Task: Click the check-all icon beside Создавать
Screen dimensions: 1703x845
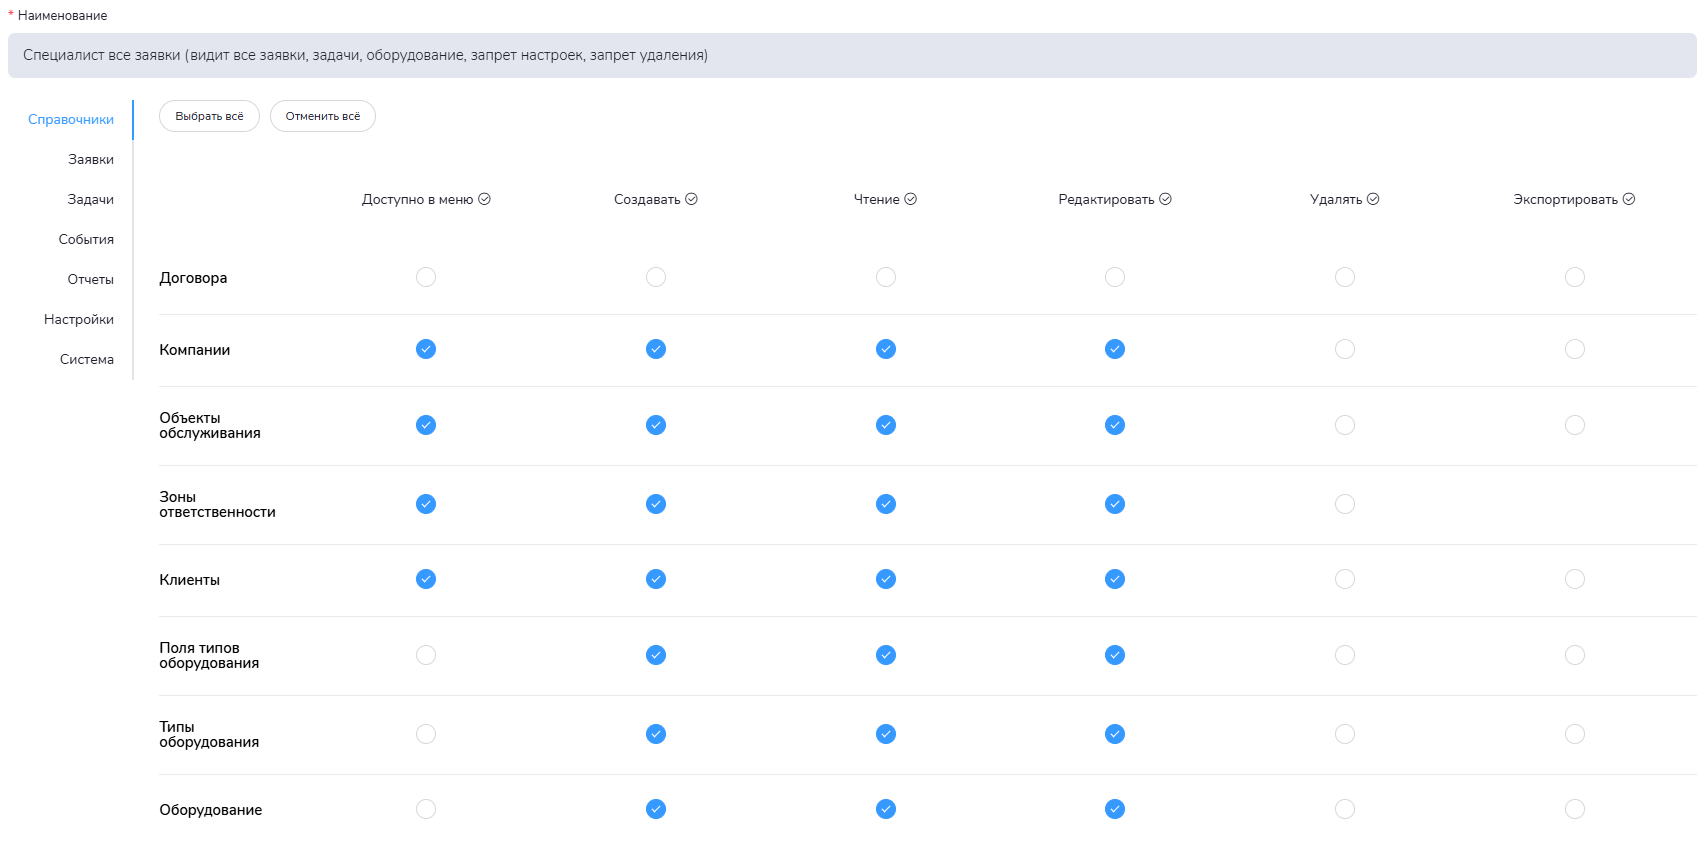Action: (691, 199)
